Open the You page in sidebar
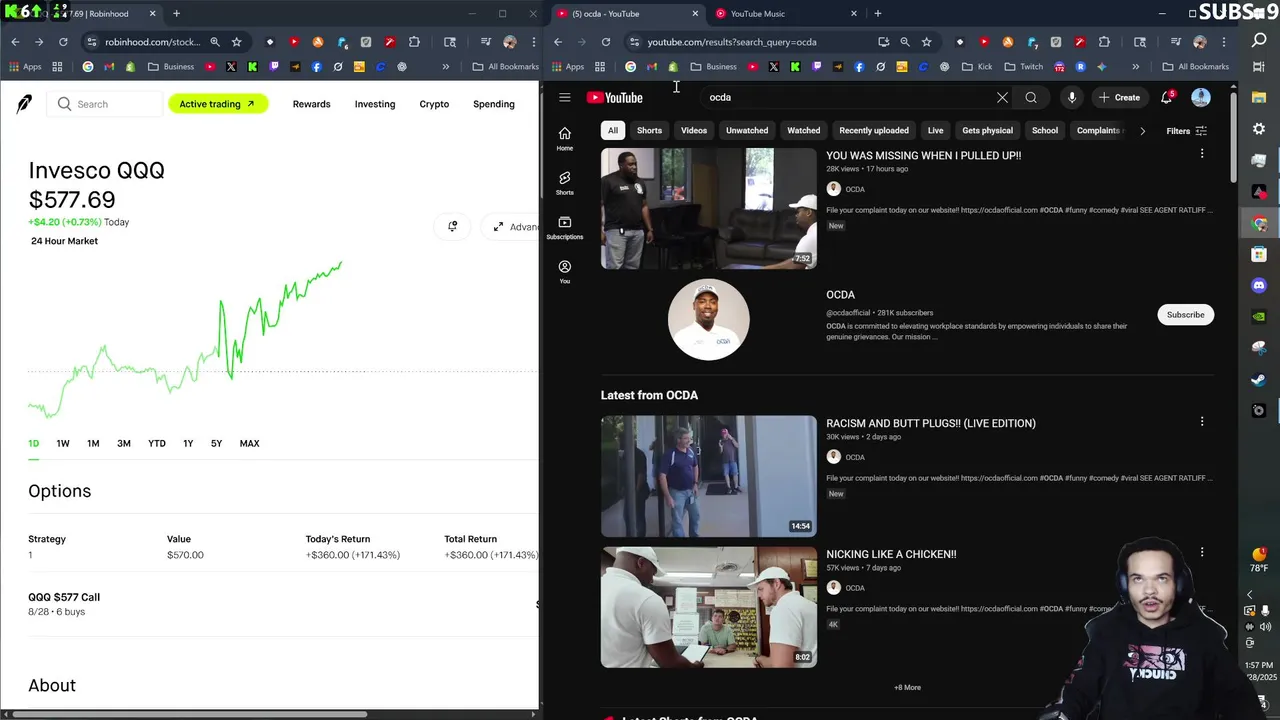This screenshot has width=1280, height=720. [x=565, y=272]
